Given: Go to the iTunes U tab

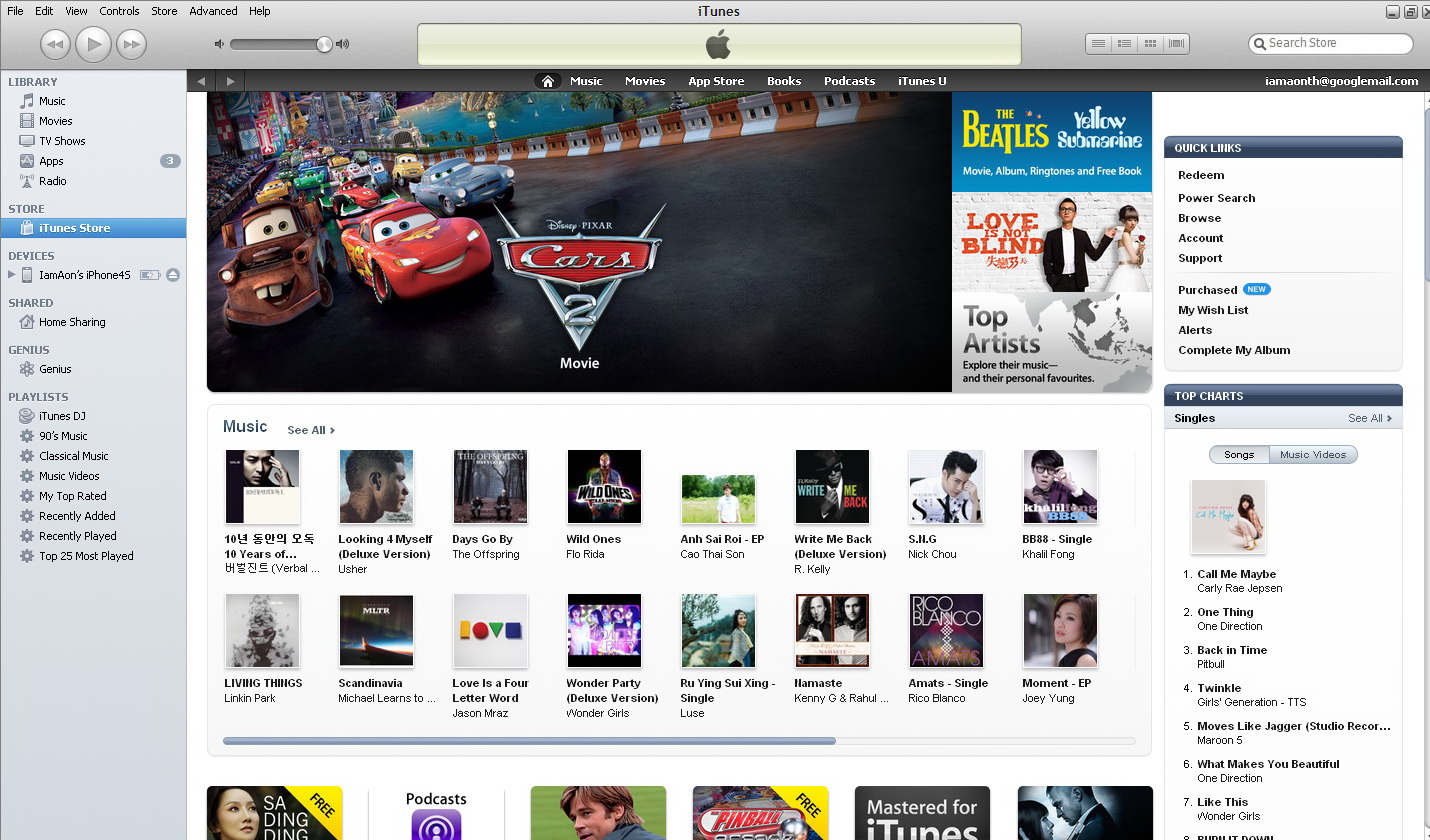Looking at the screenshot, I should [x=922, y=81].
